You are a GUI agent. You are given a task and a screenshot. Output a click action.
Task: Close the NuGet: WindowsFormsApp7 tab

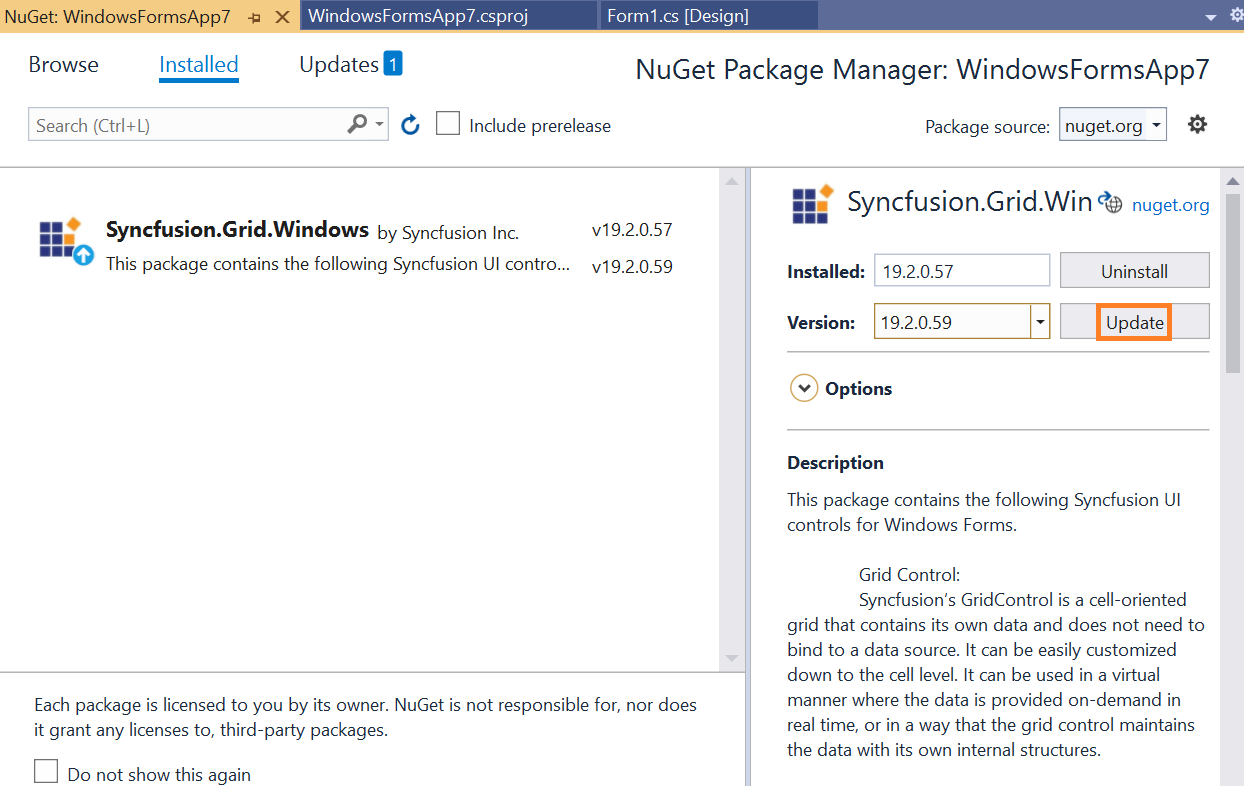[283, 17]
